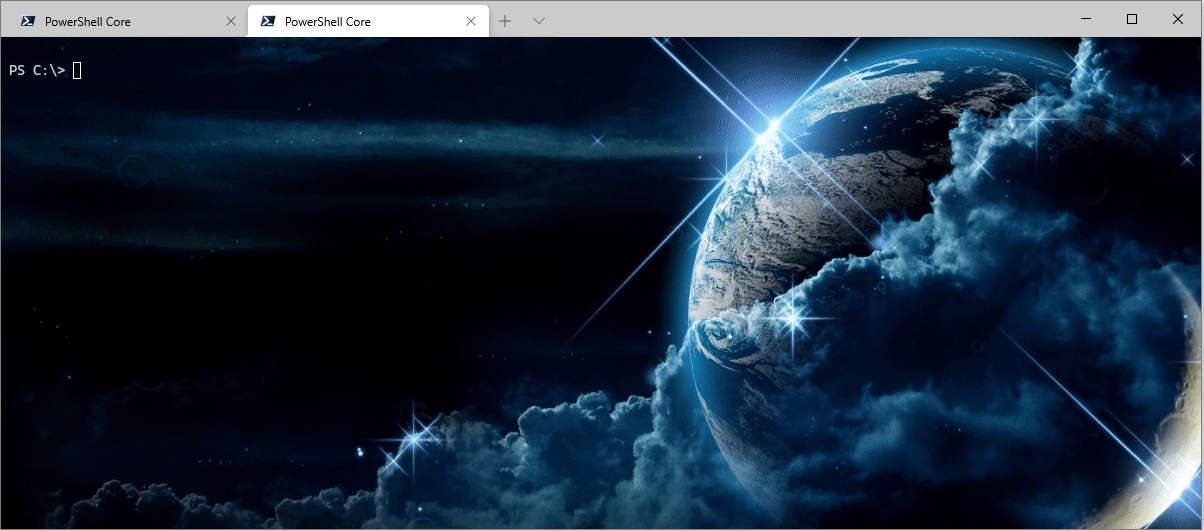This screenshot has width=1204, height=530.
Task: Maximize the terminal window
Action: click(x=1132, y=19)
